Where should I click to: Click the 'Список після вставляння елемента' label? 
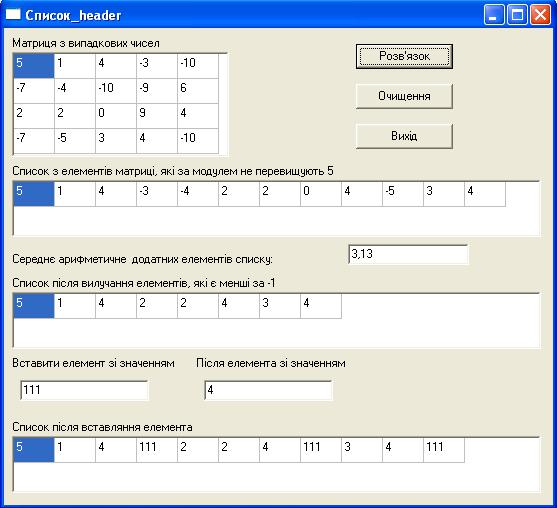102,427
